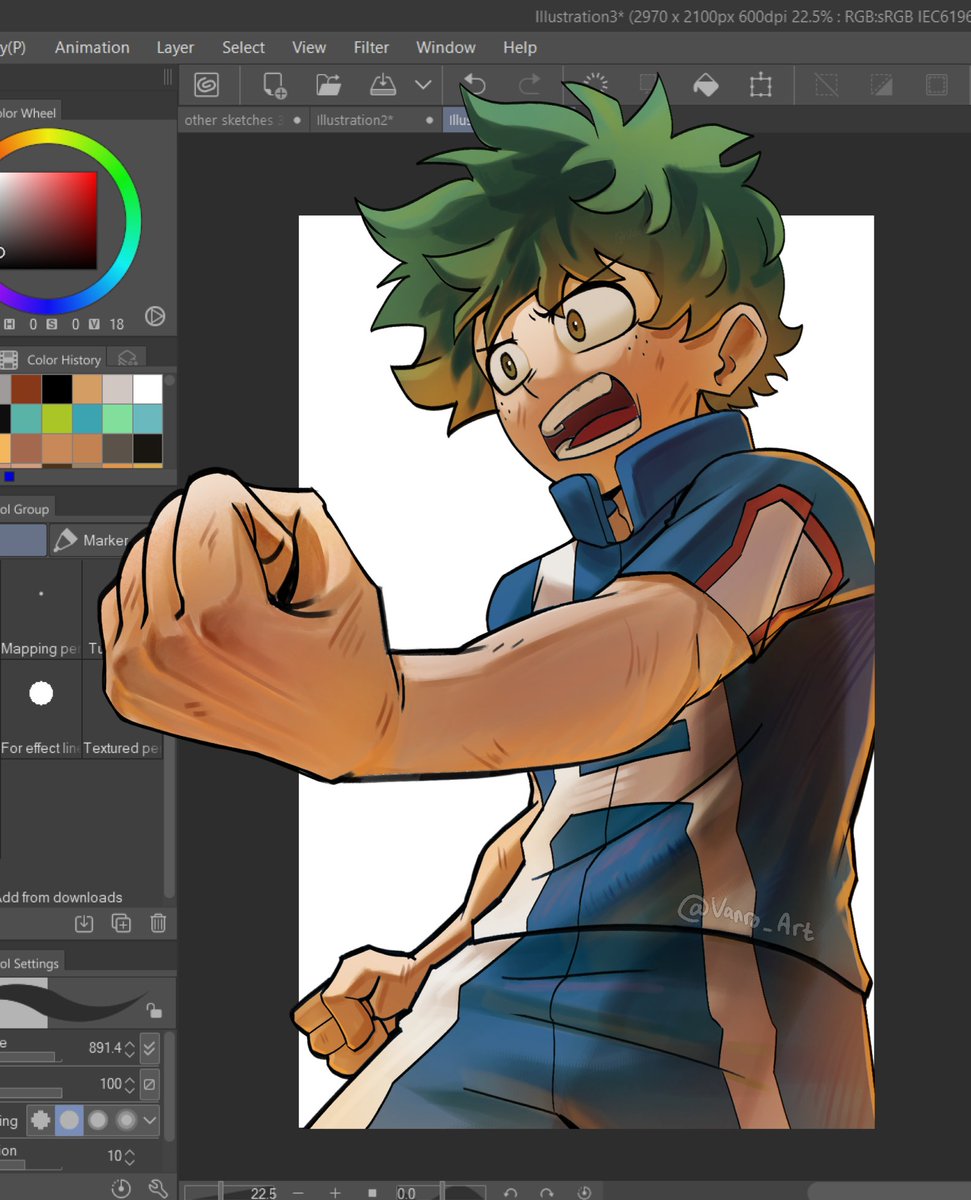The image size is (971, 1200).
Task: Pick the light green swatch in Color History
Action: [117, 419]
